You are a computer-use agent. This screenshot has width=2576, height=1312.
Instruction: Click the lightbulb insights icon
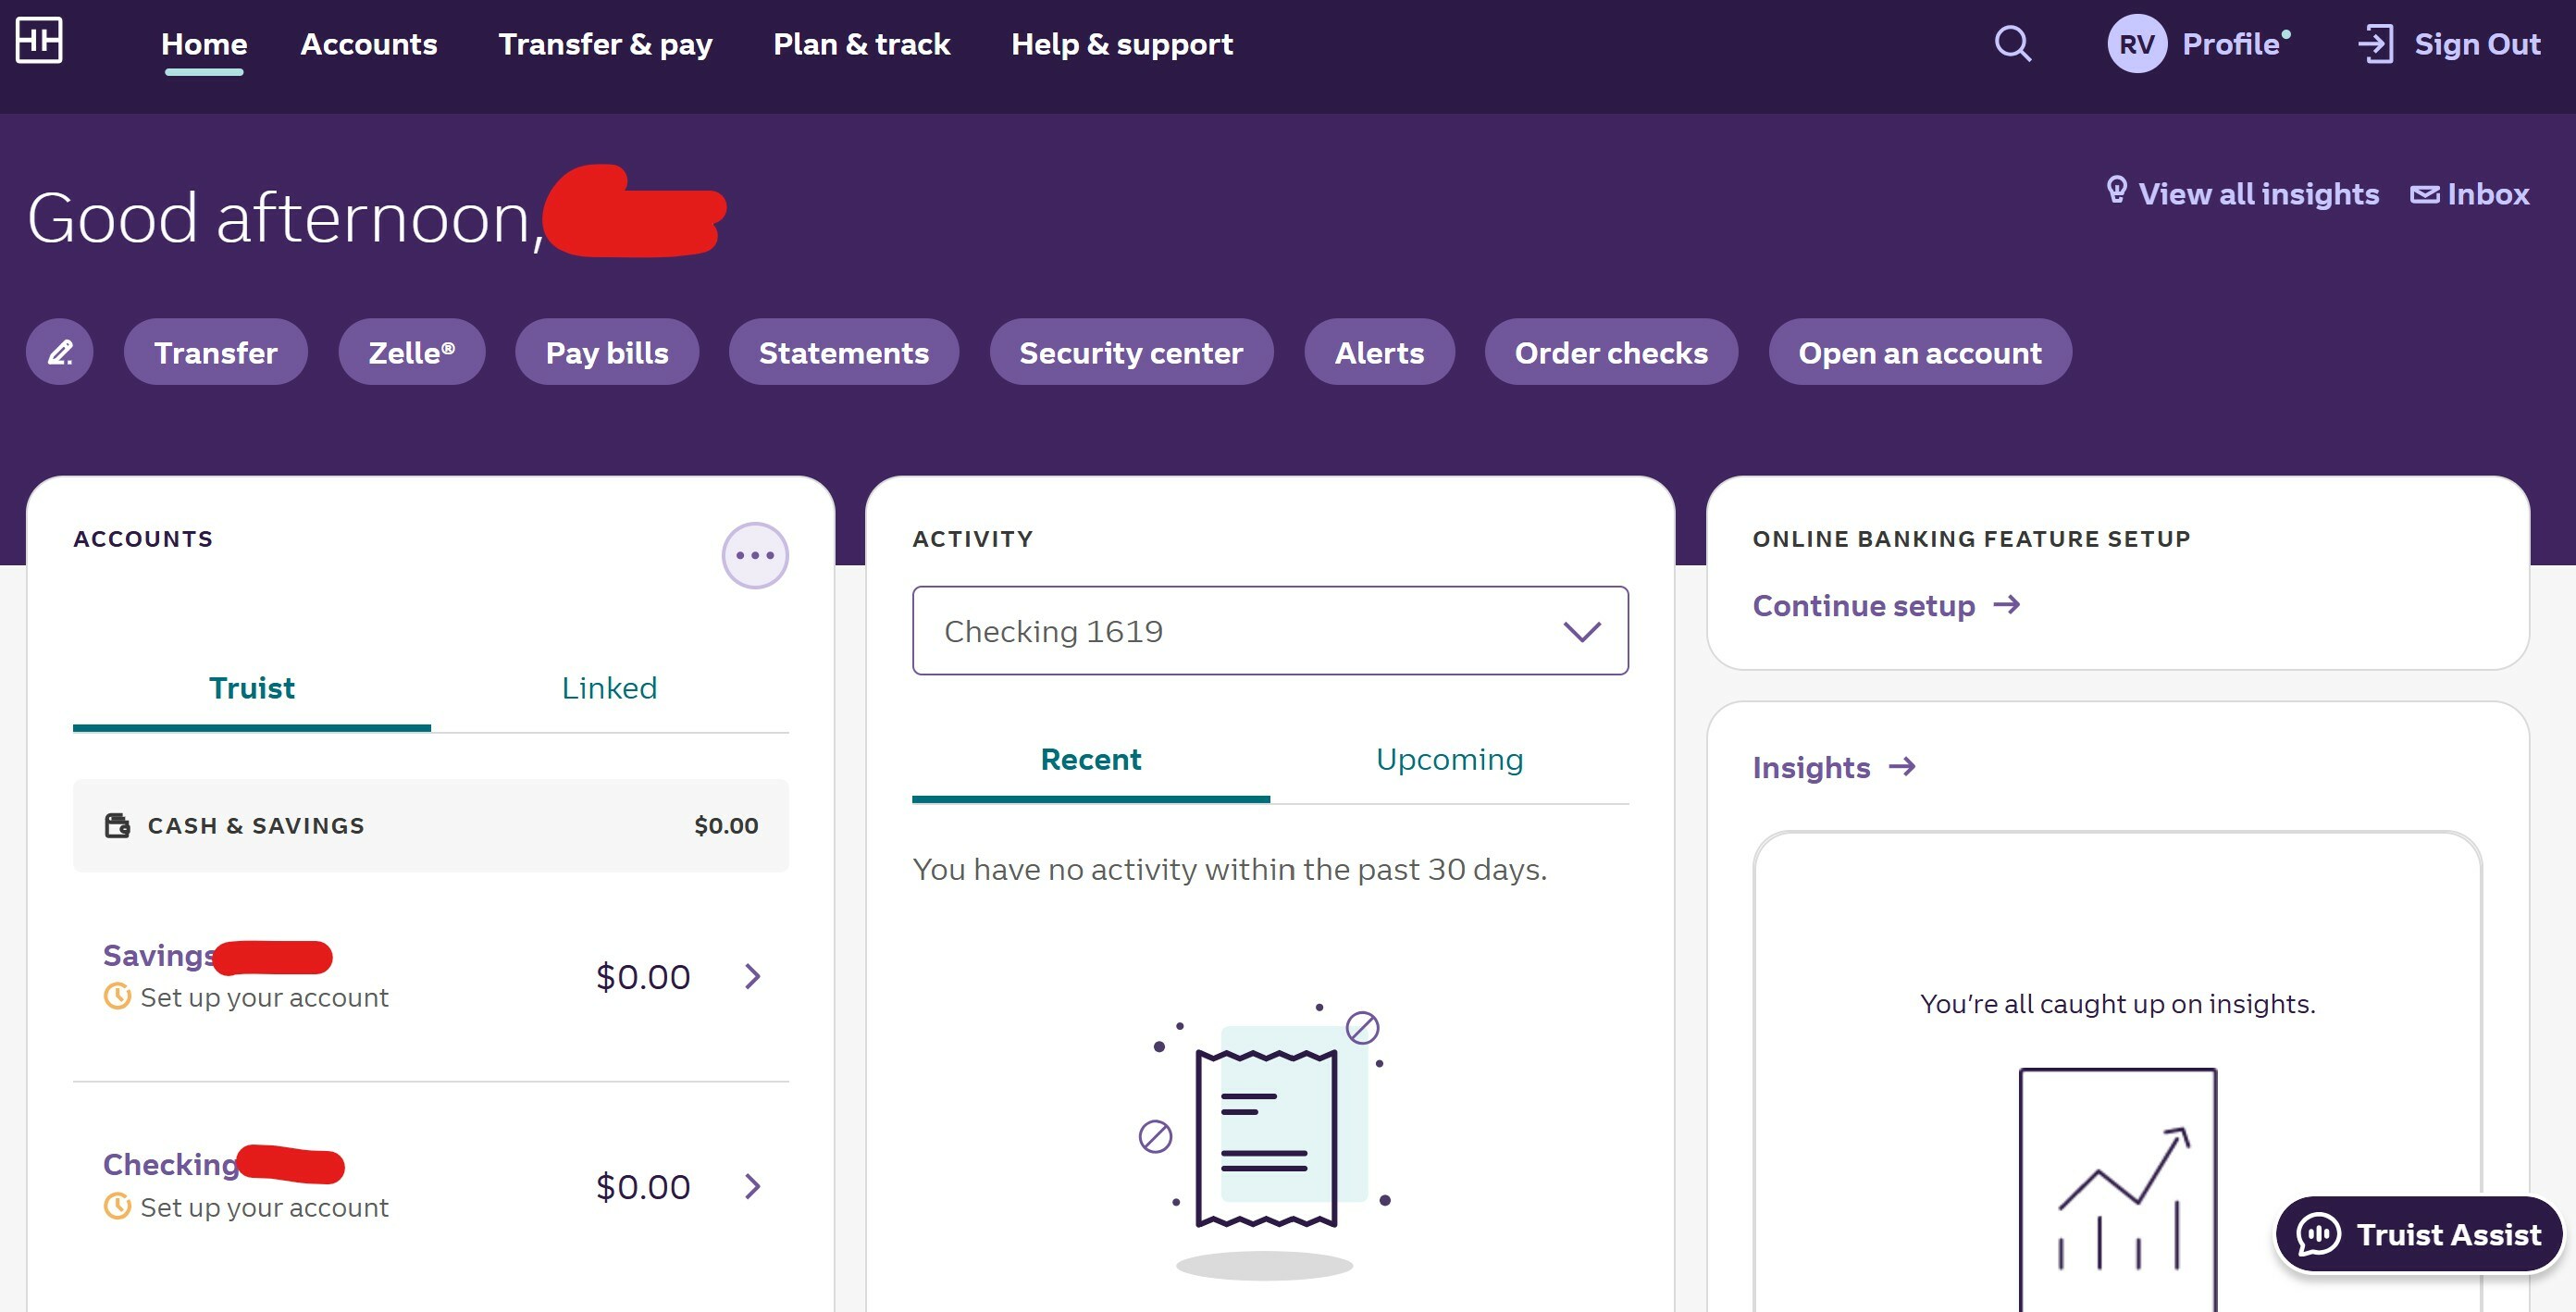(x=2116, y=190)
